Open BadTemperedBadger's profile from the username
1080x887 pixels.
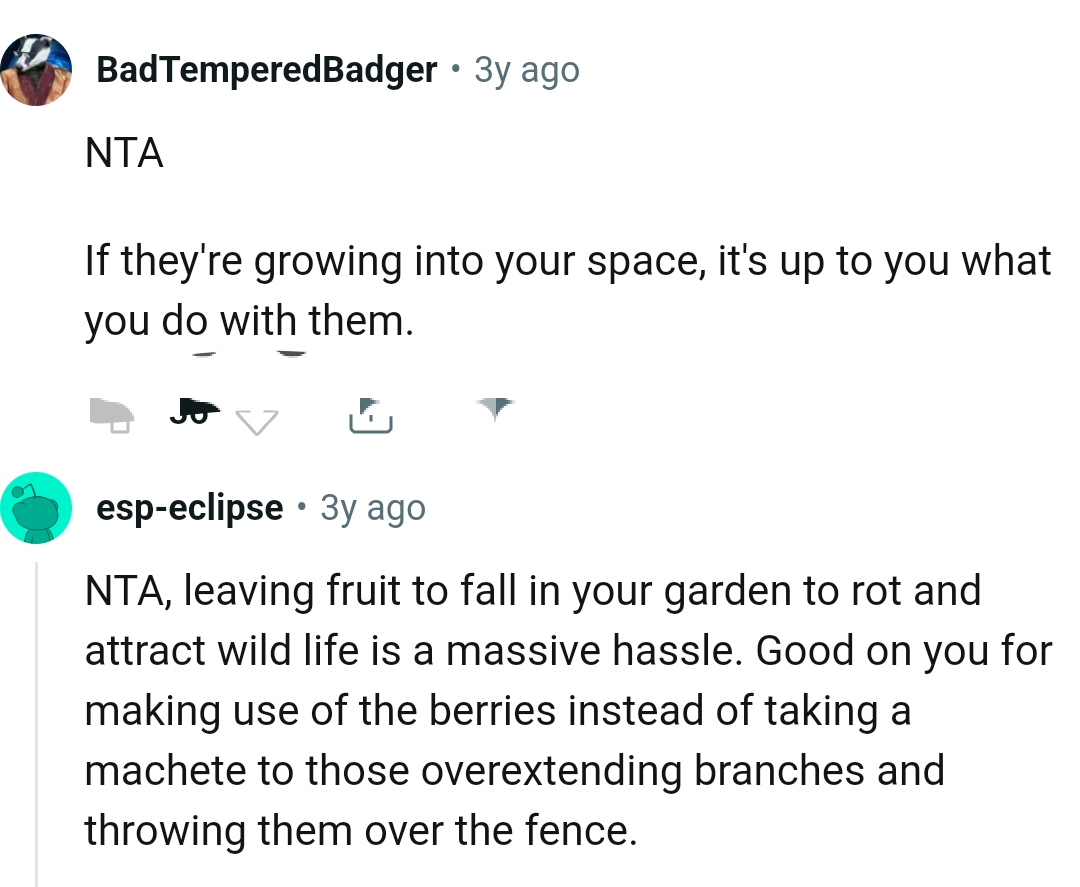pos(266,69)
